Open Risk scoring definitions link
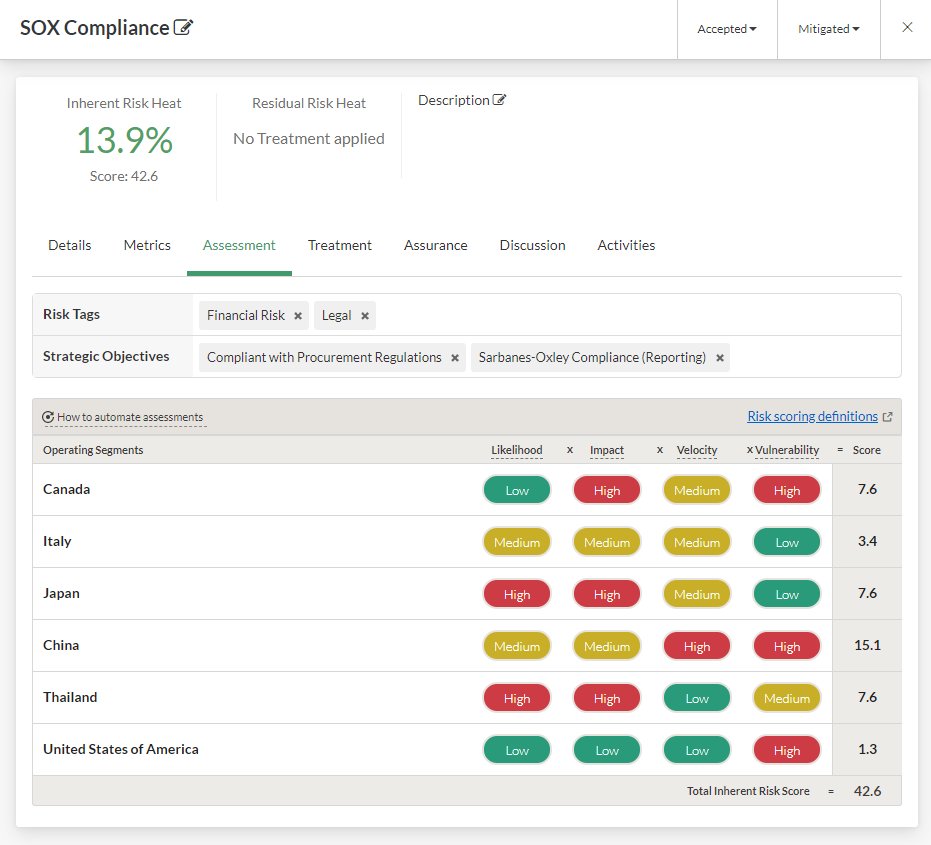Screen dimensions: 931x845 (812, 416)
